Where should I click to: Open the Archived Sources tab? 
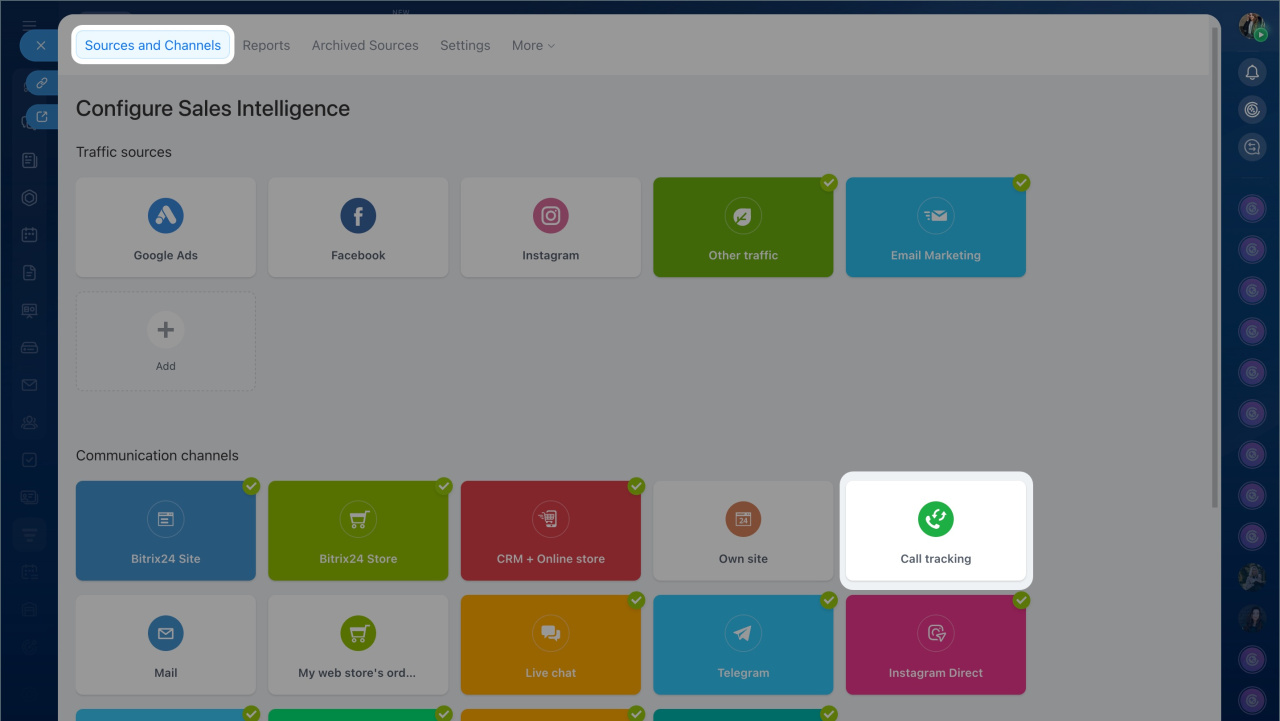pyautogui.click(x=365, y=46)
